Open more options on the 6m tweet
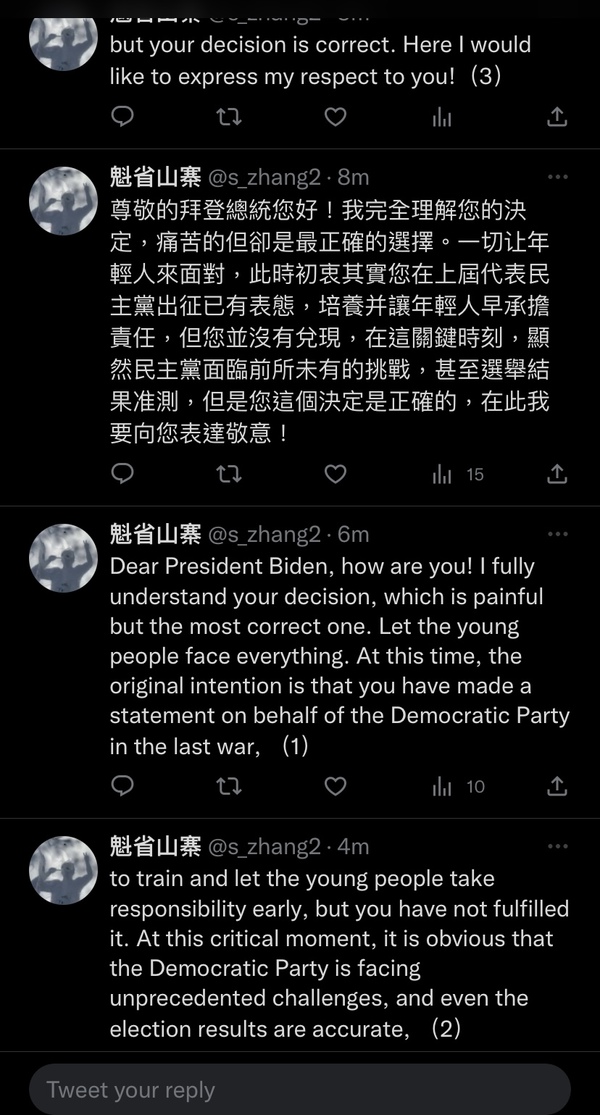The width and height of the screenshot is (600, 1115). pos(558,535)
